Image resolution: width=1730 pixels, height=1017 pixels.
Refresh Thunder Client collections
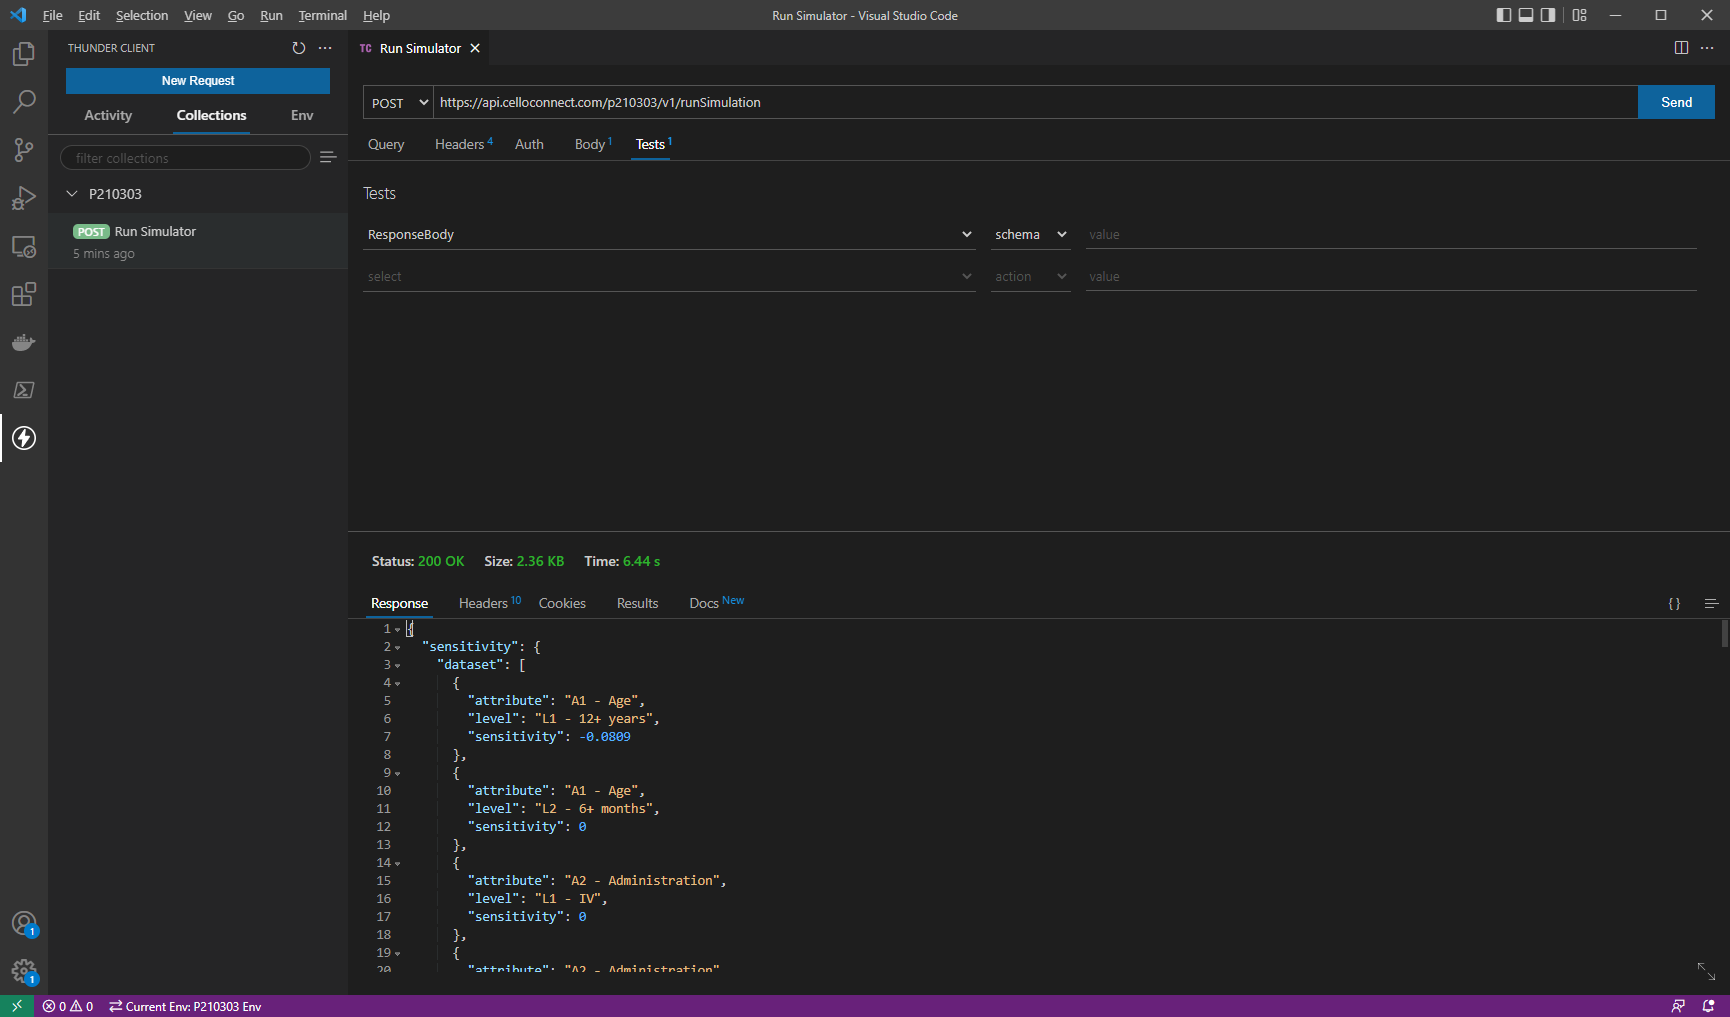pyautogui.click(x=298, y=47)
